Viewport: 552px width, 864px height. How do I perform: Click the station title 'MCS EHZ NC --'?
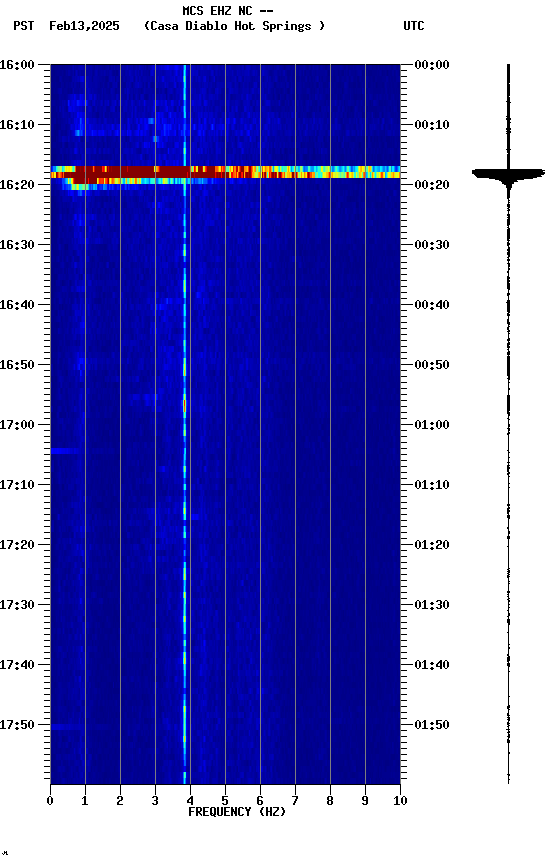(x=228, y=10)
